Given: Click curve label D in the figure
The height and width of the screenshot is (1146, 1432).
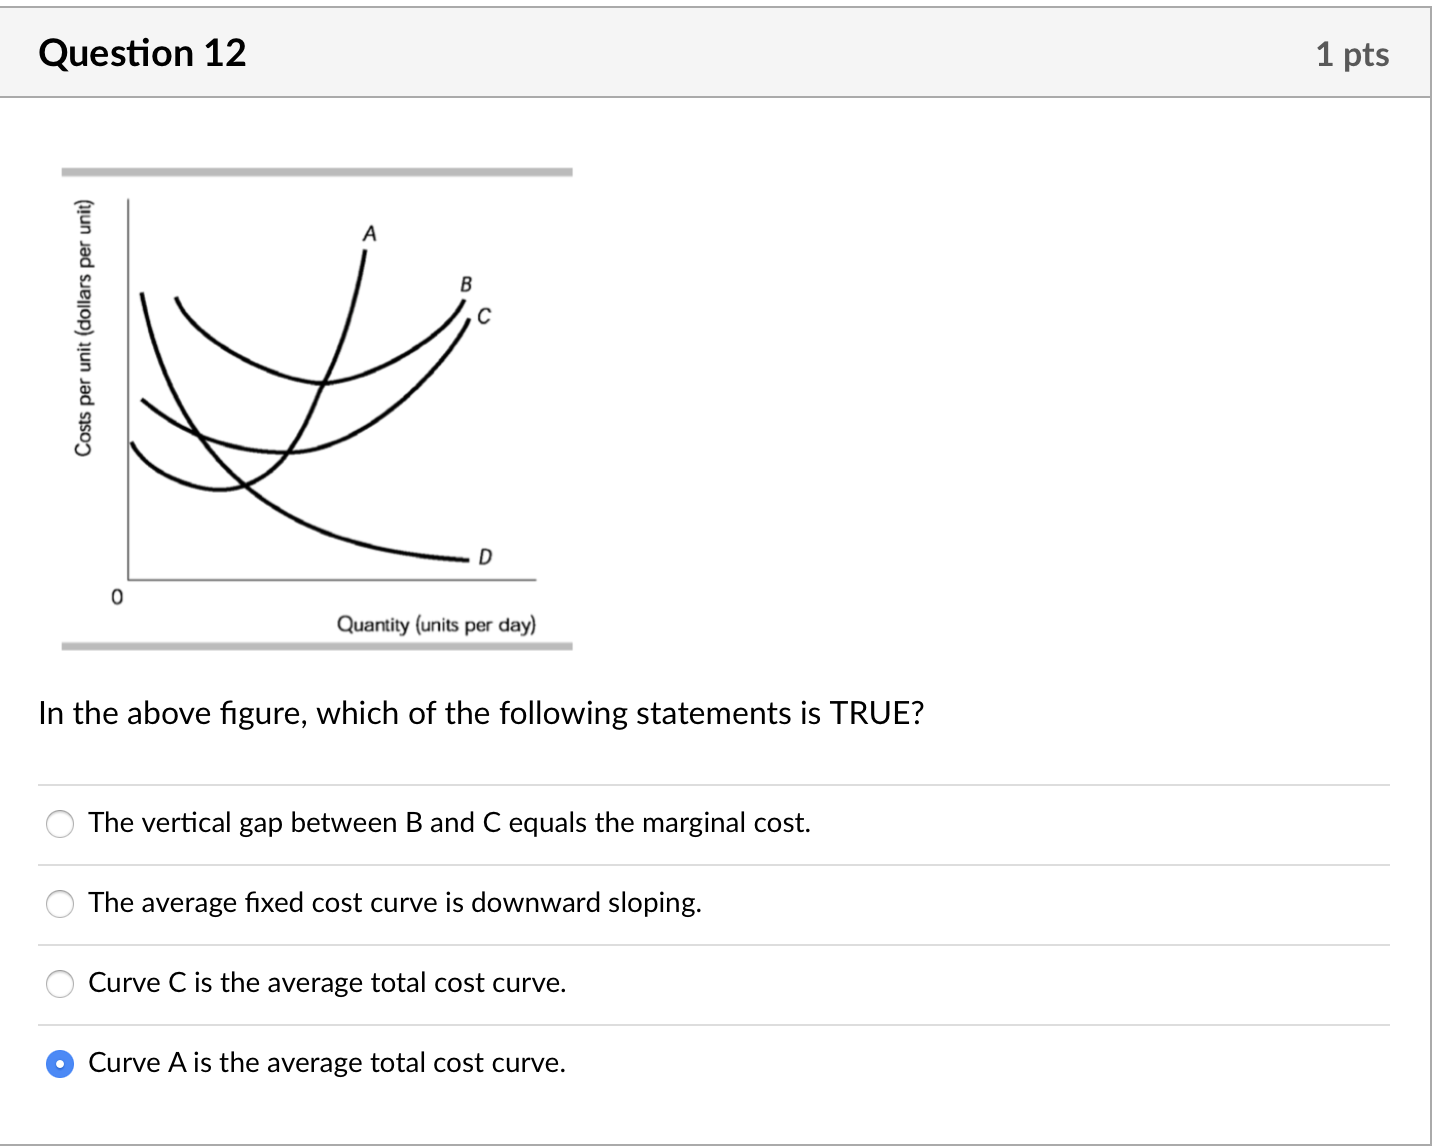Looking at the screenshot, I should 485,557.
